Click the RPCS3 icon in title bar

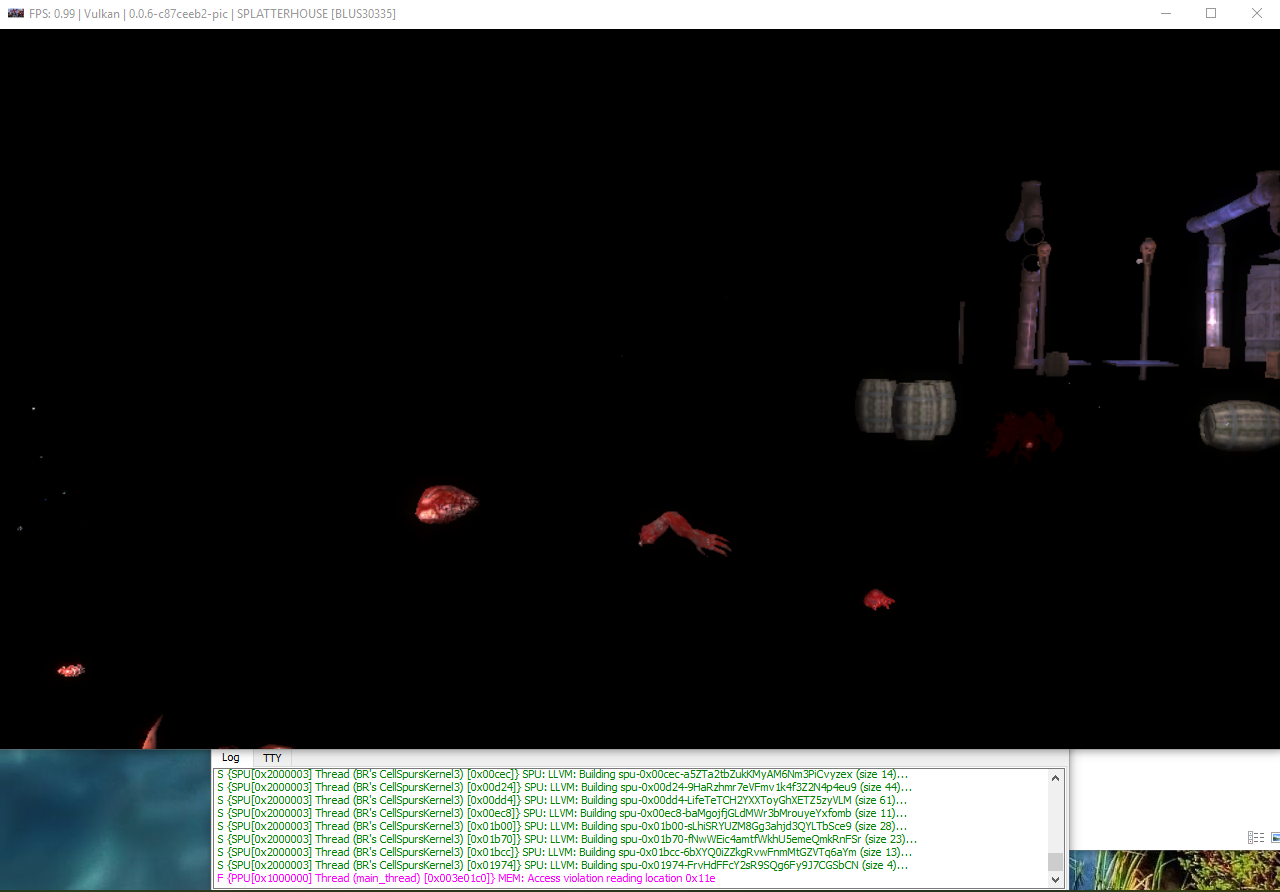[15, 13]
